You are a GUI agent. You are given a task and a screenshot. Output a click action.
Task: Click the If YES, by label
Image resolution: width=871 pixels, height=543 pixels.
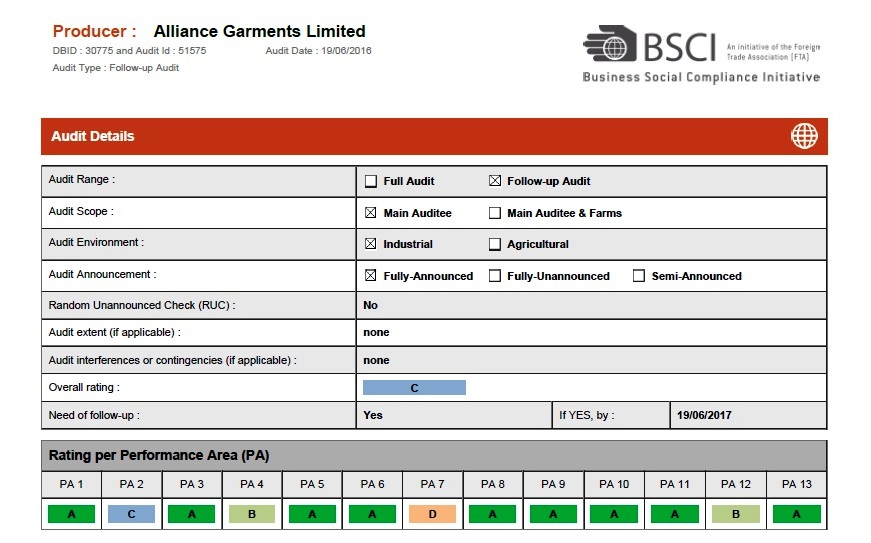pyautogui.click(x=587, y=415)
